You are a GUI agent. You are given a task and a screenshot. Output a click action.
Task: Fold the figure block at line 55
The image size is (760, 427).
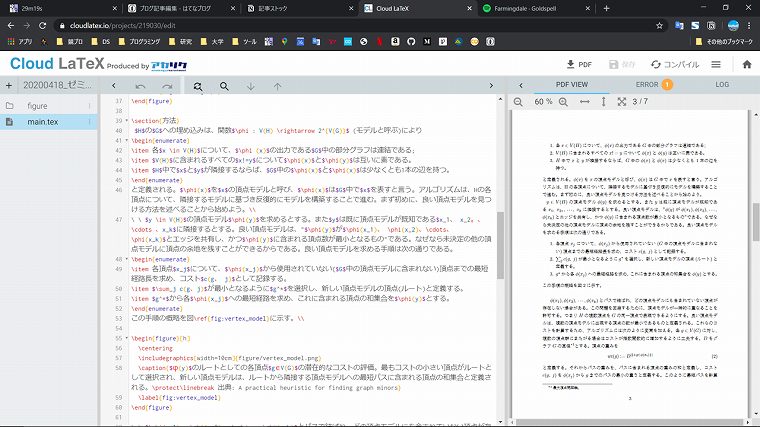tap(127, 338)
